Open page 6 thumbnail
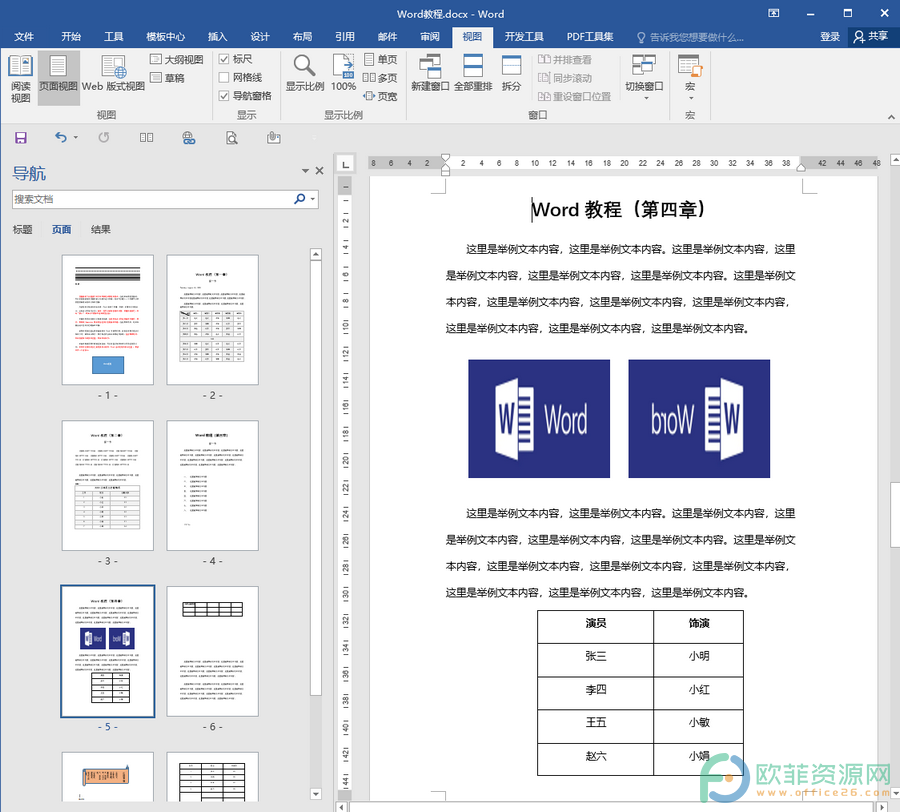Viewport: 900px width, 812px height. point(213,651)
